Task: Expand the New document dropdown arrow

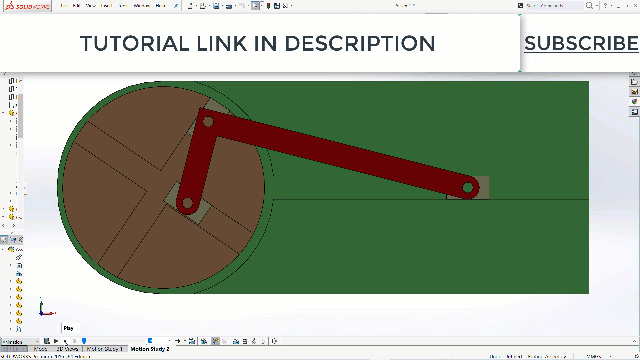Action: (196, 6)
